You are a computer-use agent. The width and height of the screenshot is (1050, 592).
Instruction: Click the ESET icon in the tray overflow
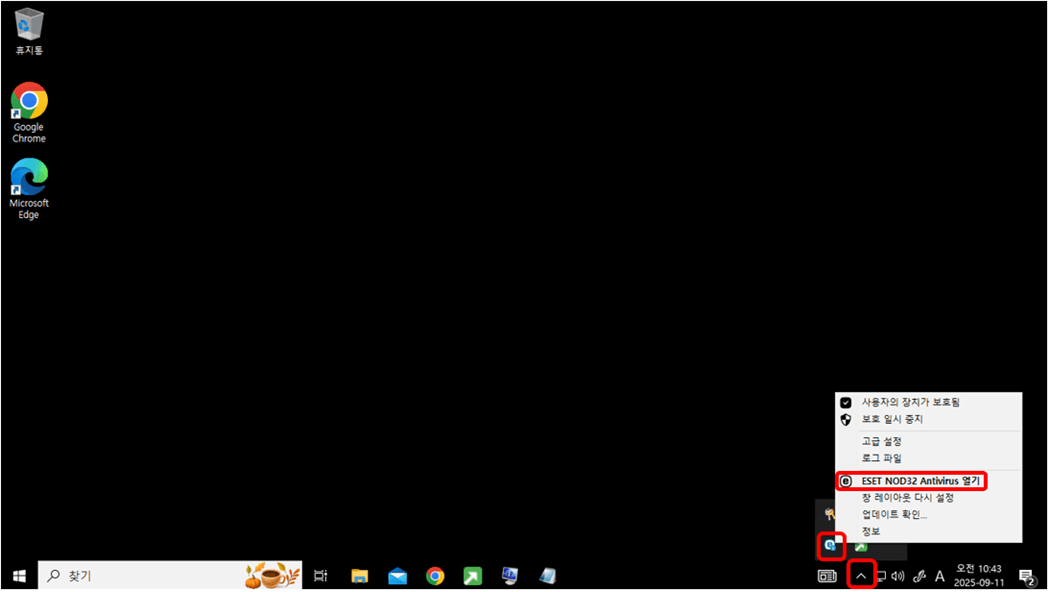[830, 545]
